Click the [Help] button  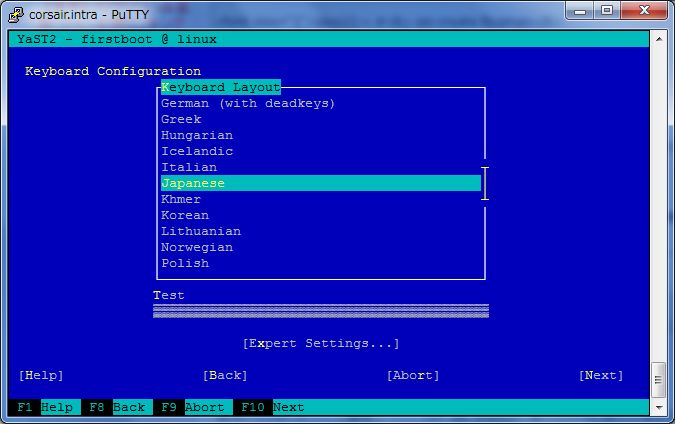pyautogui.click(x=41, y=375)
